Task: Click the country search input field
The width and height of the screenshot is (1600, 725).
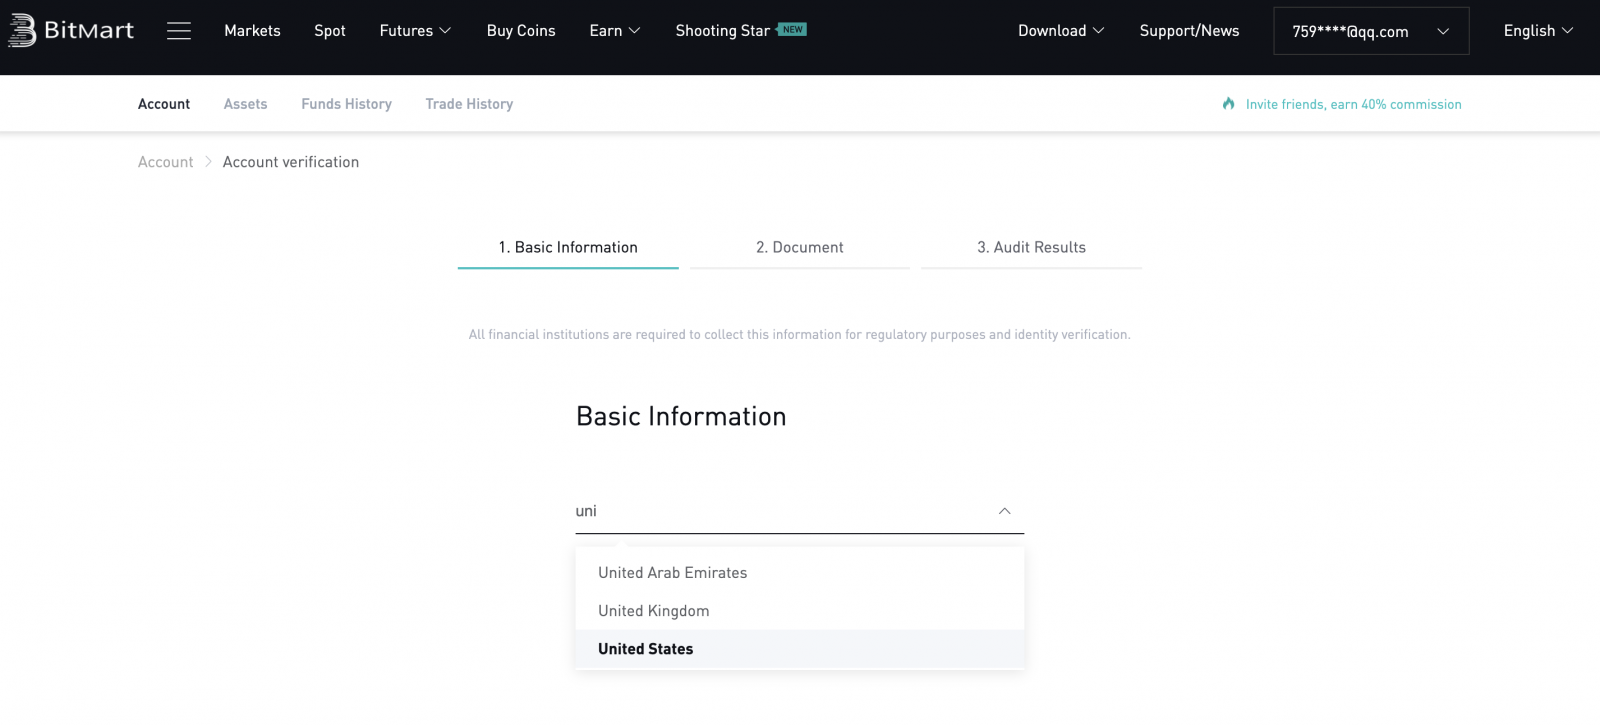Action: (780, 511)
